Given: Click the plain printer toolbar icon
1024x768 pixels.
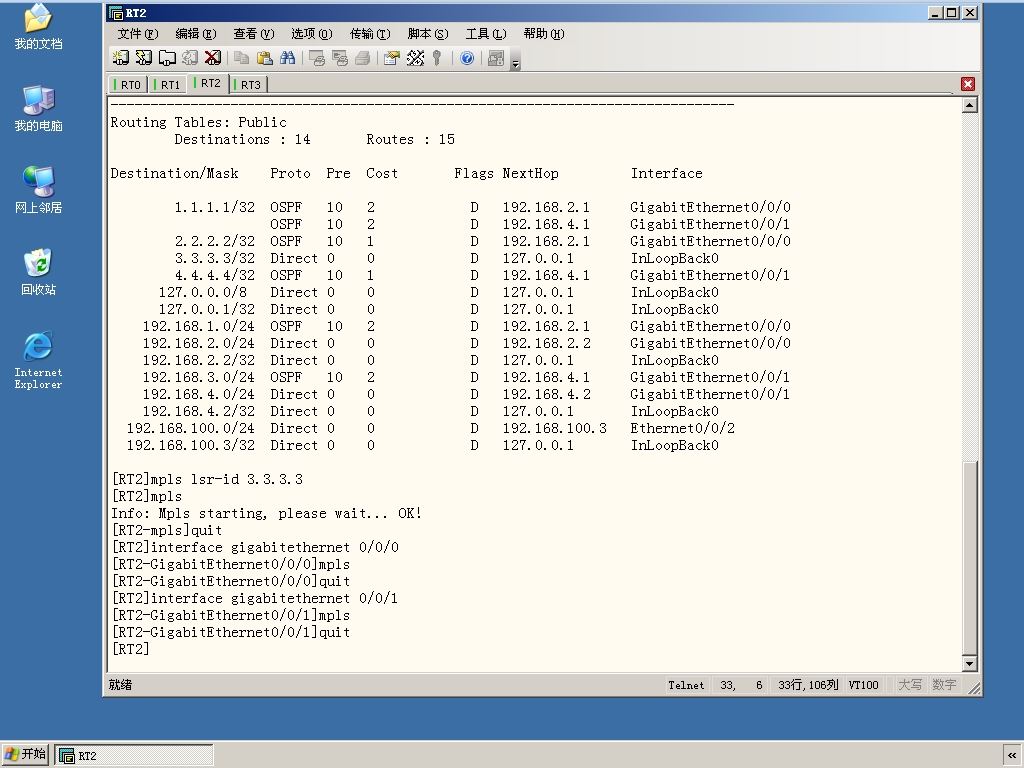Looking at the screenshot, I should tap(362, 58).
